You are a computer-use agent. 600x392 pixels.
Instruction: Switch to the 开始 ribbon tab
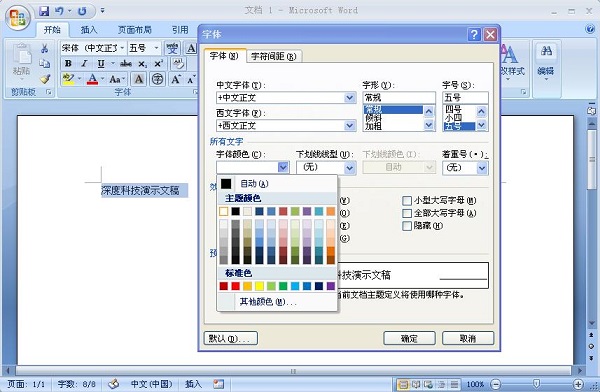52,29
